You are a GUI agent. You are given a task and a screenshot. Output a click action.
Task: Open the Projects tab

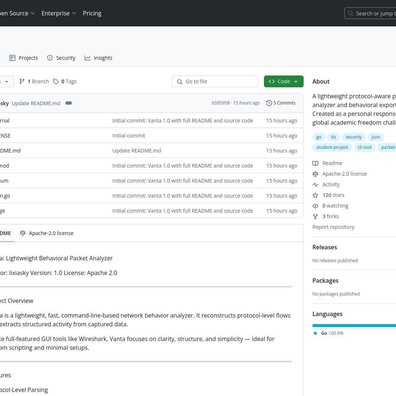point(23,58)
